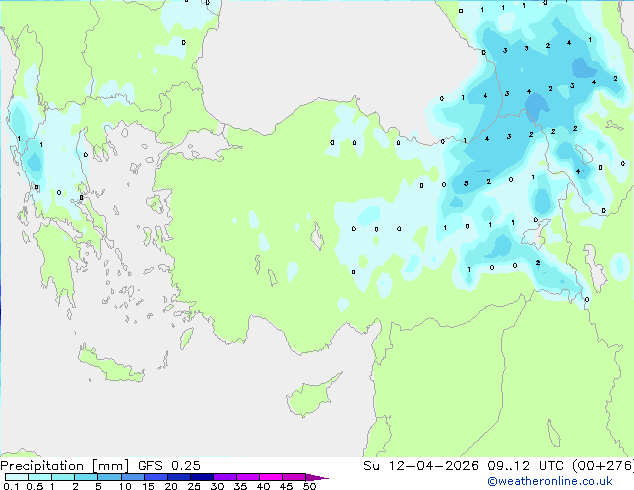Click the "GFS 0.25" model label

(169, 466)
